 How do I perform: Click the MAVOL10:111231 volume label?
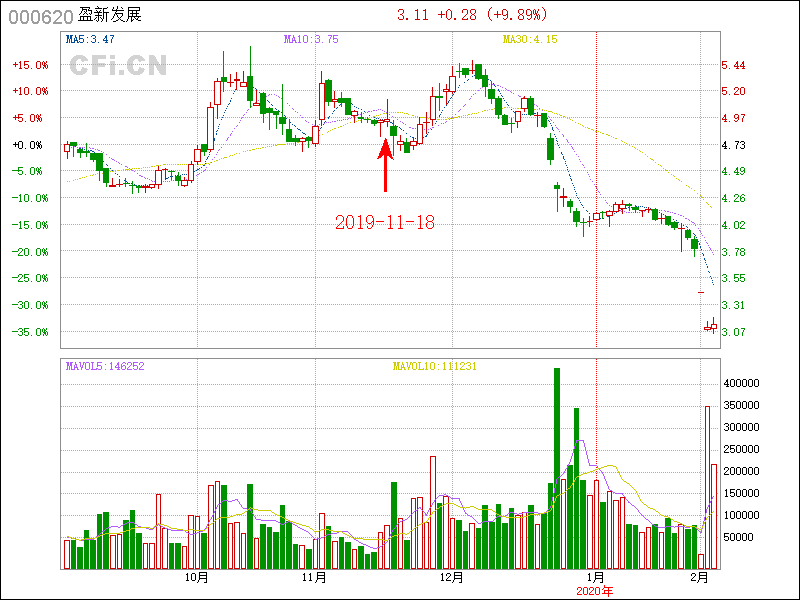click(x=434, y=366)
